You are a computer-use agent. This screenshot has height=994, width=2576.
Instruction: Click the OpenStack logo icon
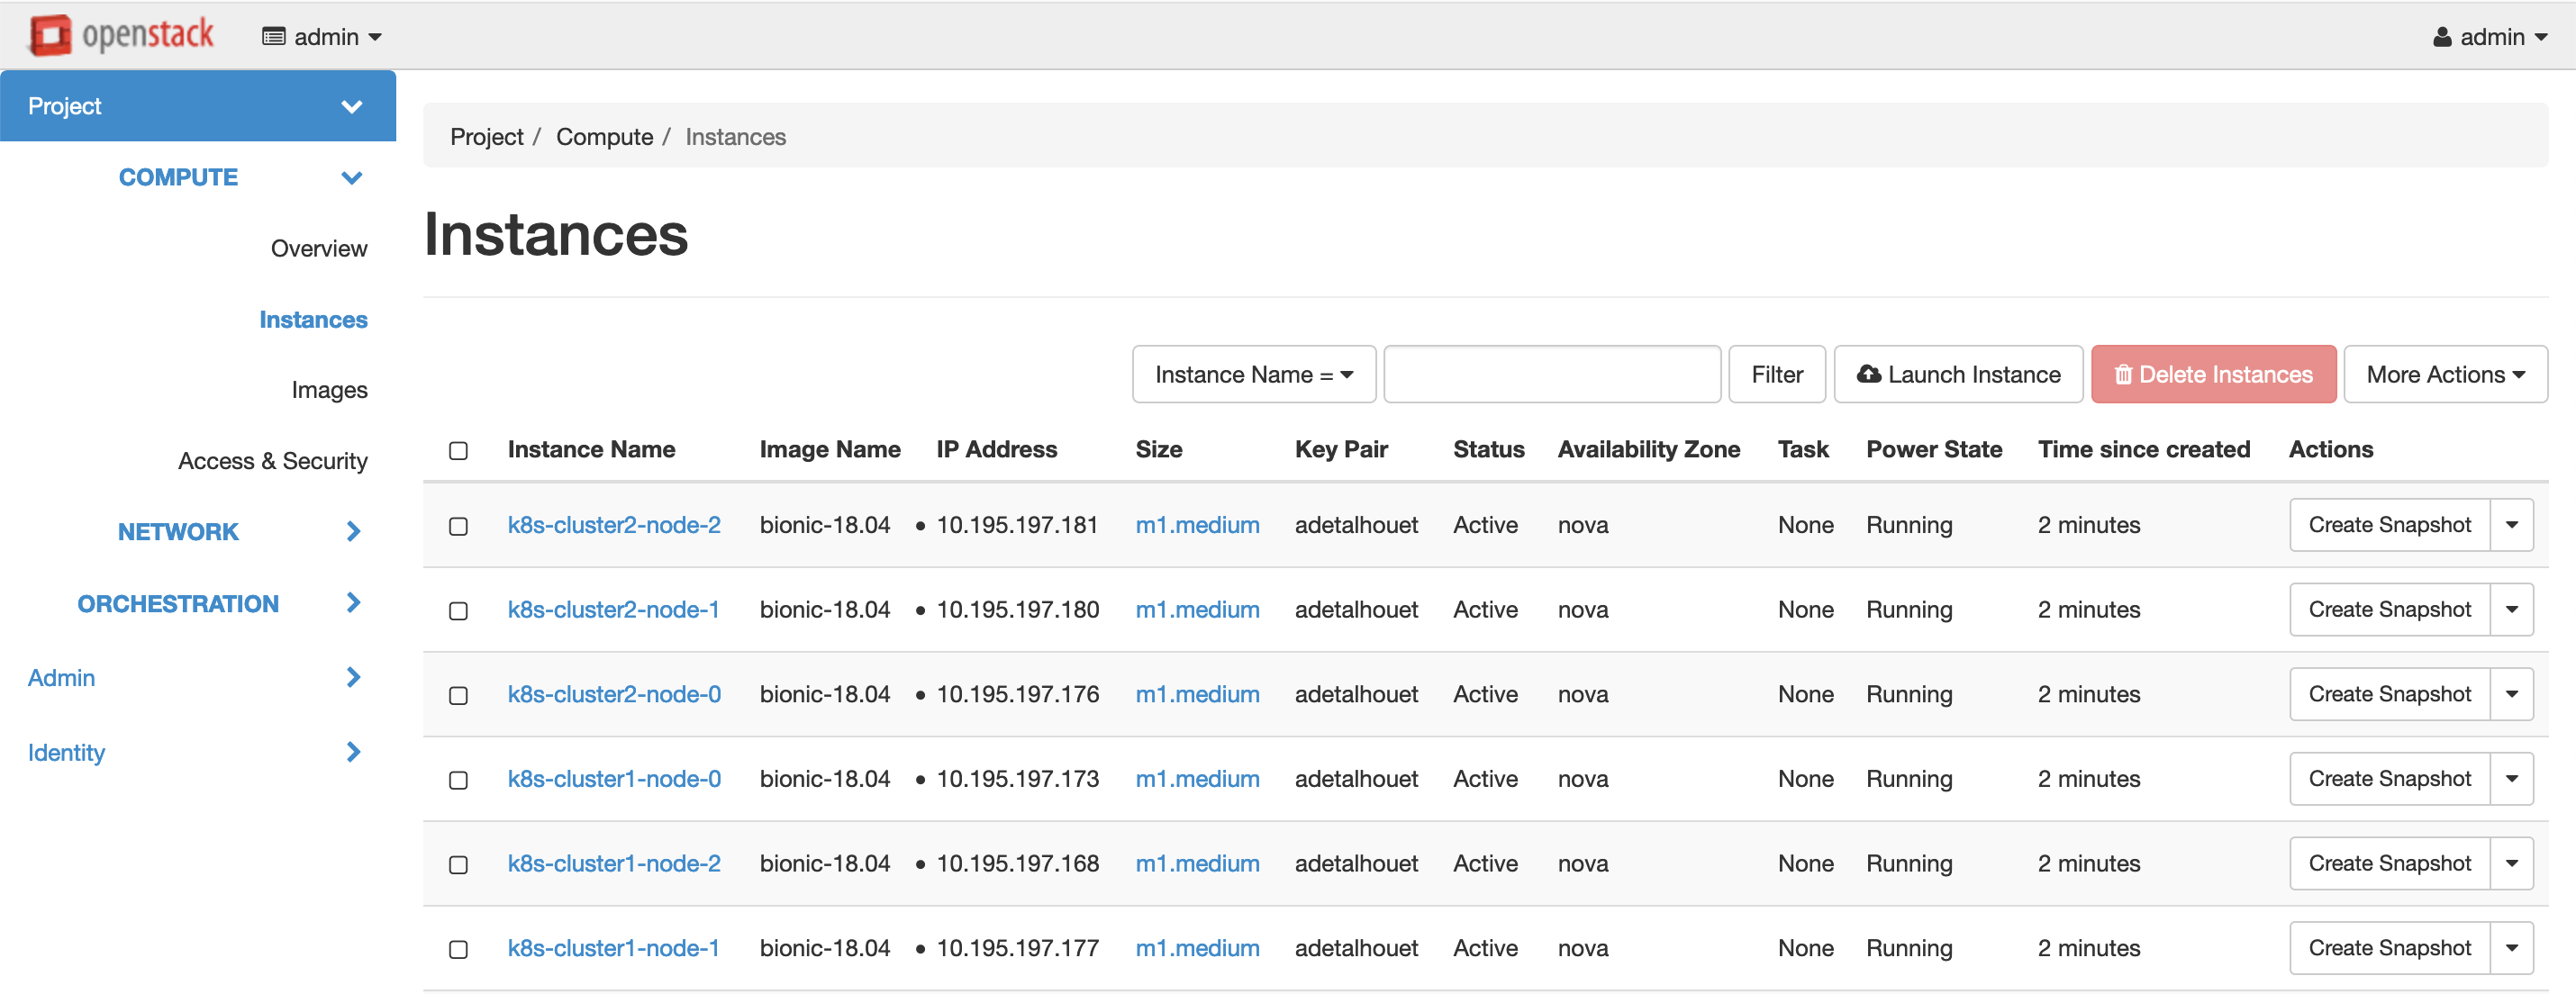(50, 36)
